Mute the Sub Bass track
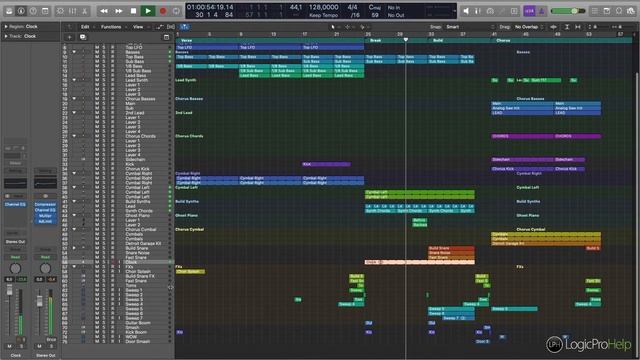 [x=97, y=62]
